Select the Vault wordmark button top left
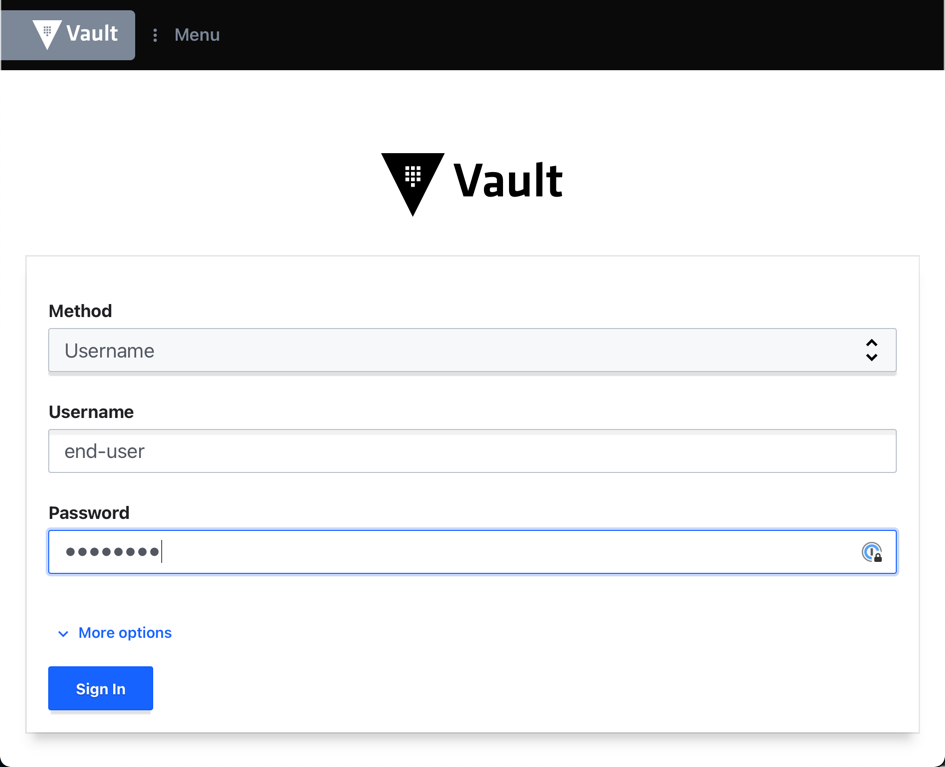The height and width of the screenshot is (767, 945). [67, 35]
